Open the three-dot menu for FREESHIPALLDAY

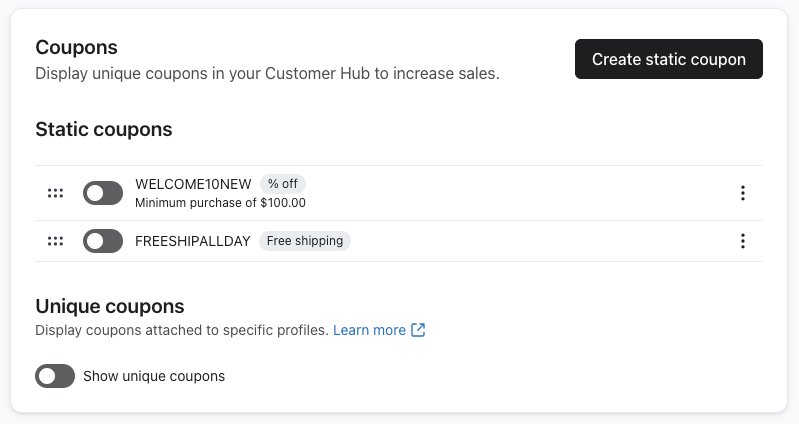pyautogui.click(x=742, y=241)
